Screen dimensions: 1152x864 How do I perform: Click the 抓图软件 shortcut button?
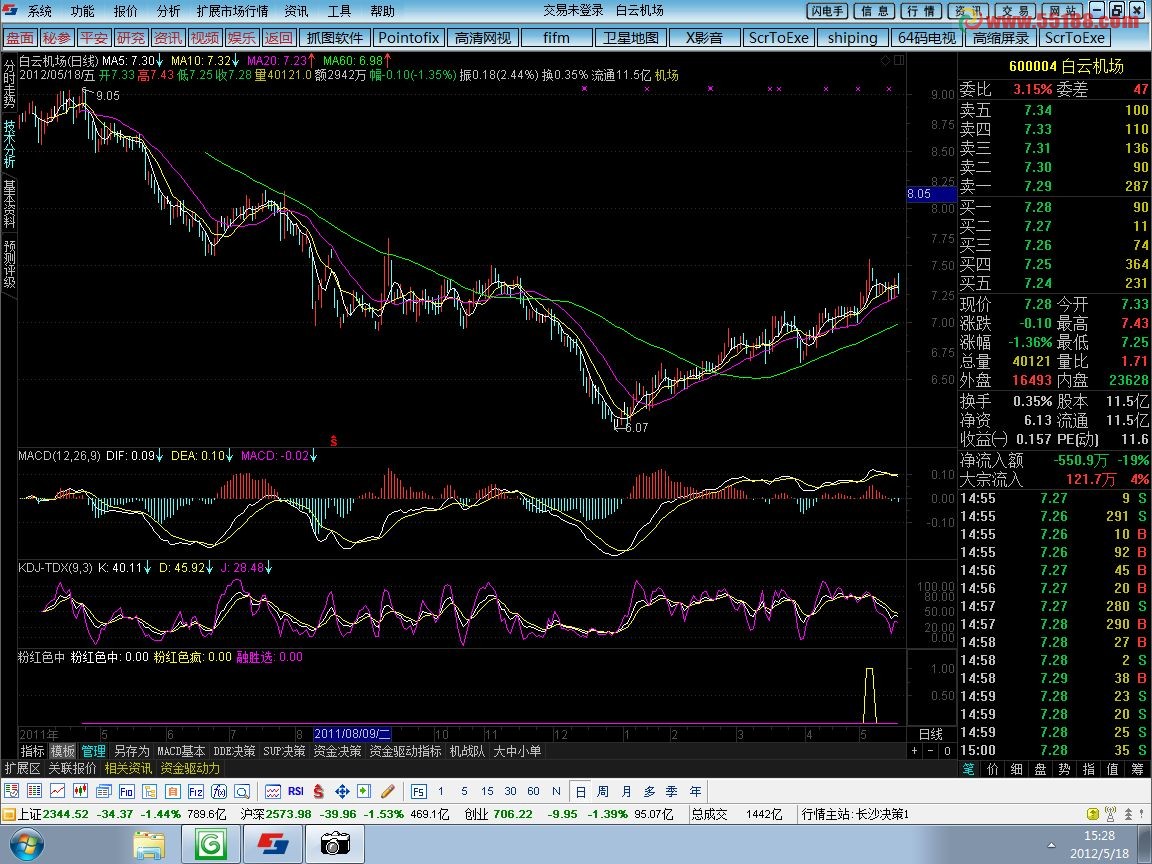pos(335,38)
